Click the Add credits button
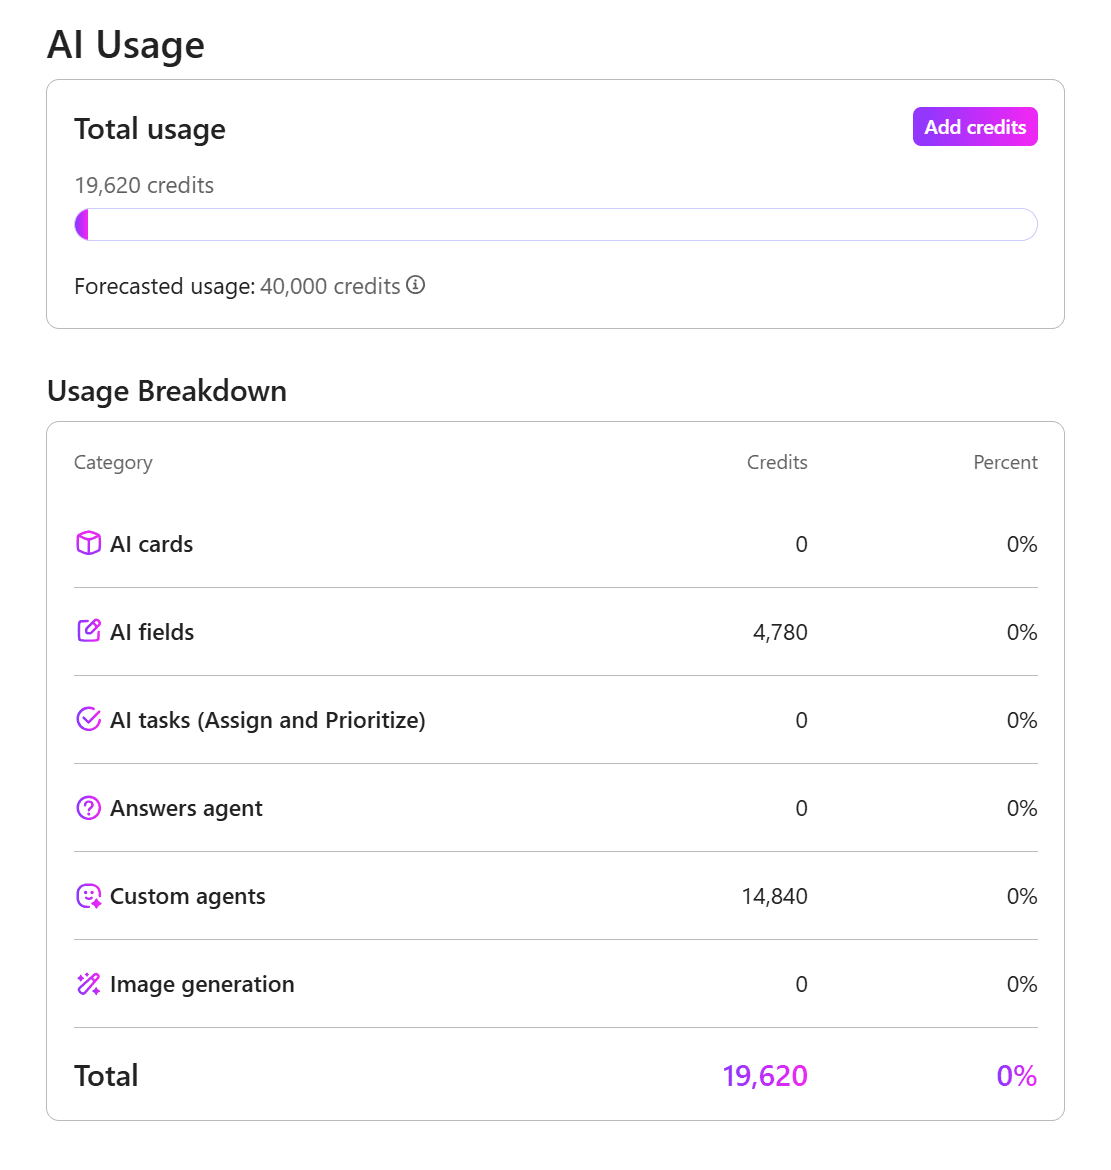The image size is (1111, 1170). point(974,127)
